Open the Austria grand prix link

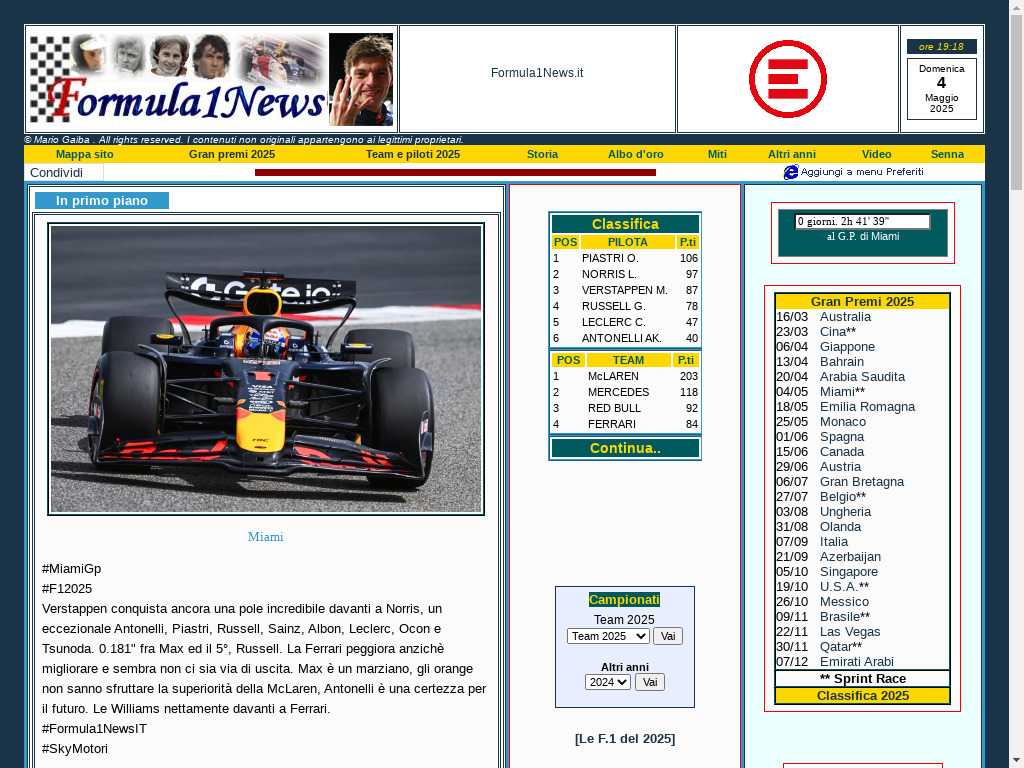click(840, 467)
